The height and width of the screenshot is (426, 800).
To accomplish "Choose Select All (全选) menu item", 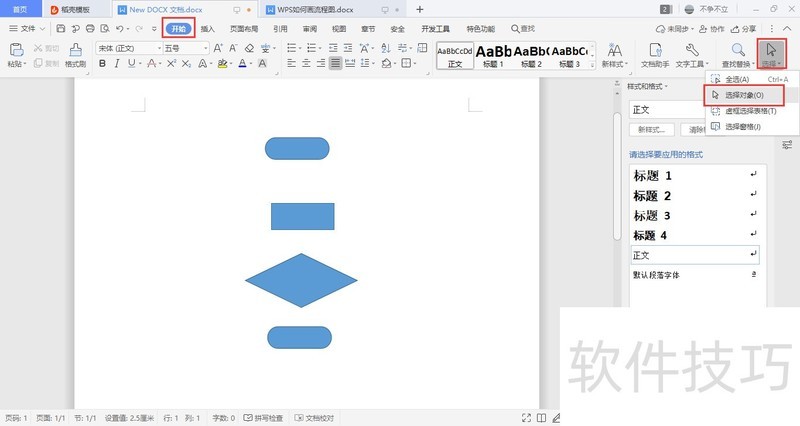I will point(751,80).
